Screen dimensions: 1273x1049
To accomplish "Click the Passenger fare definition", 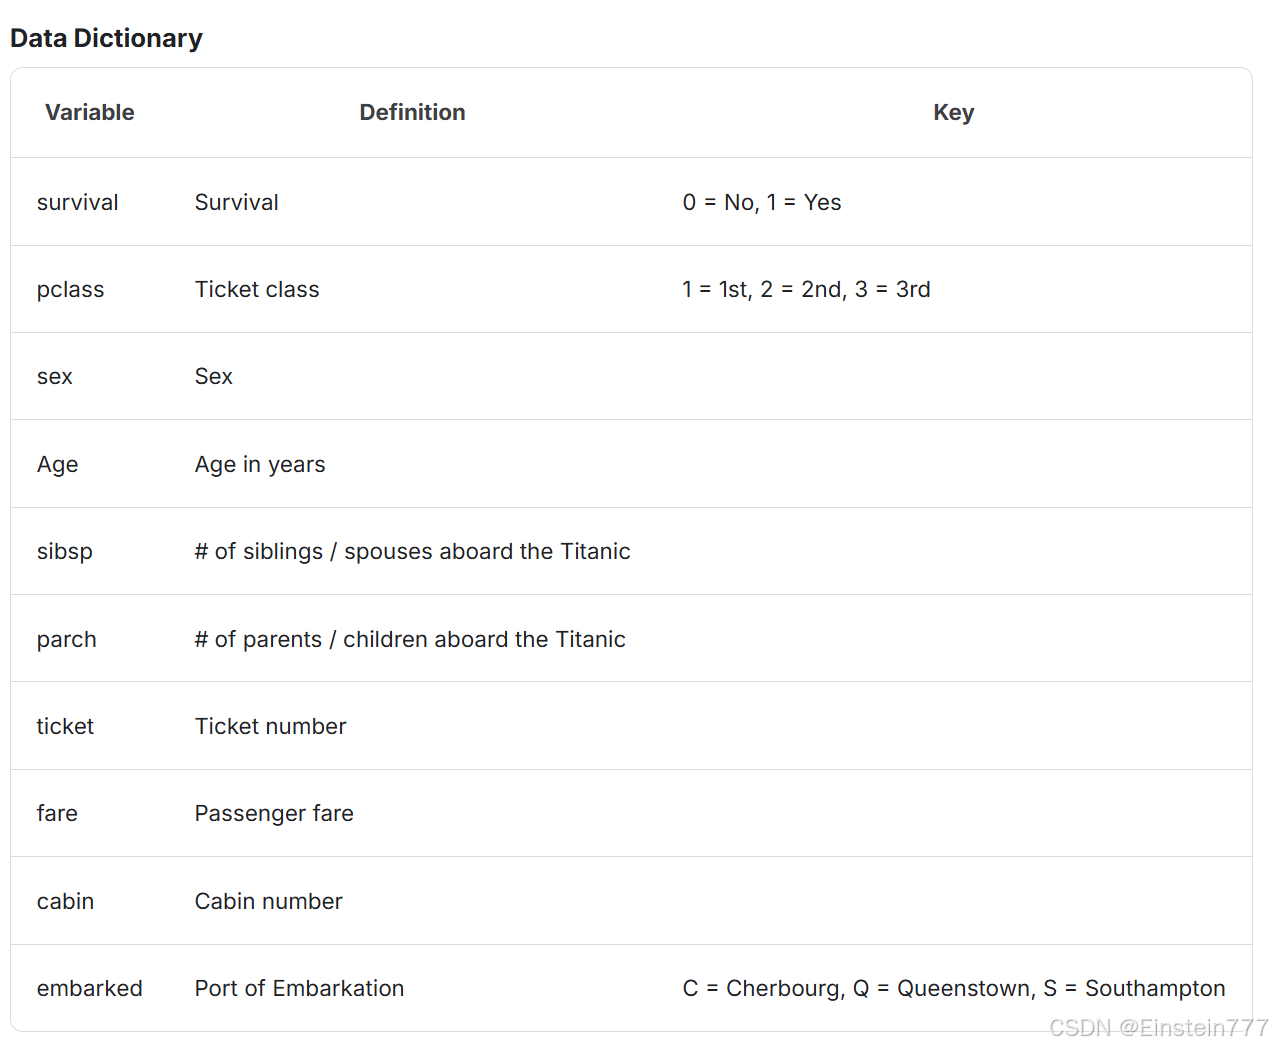I will point(274,813).
